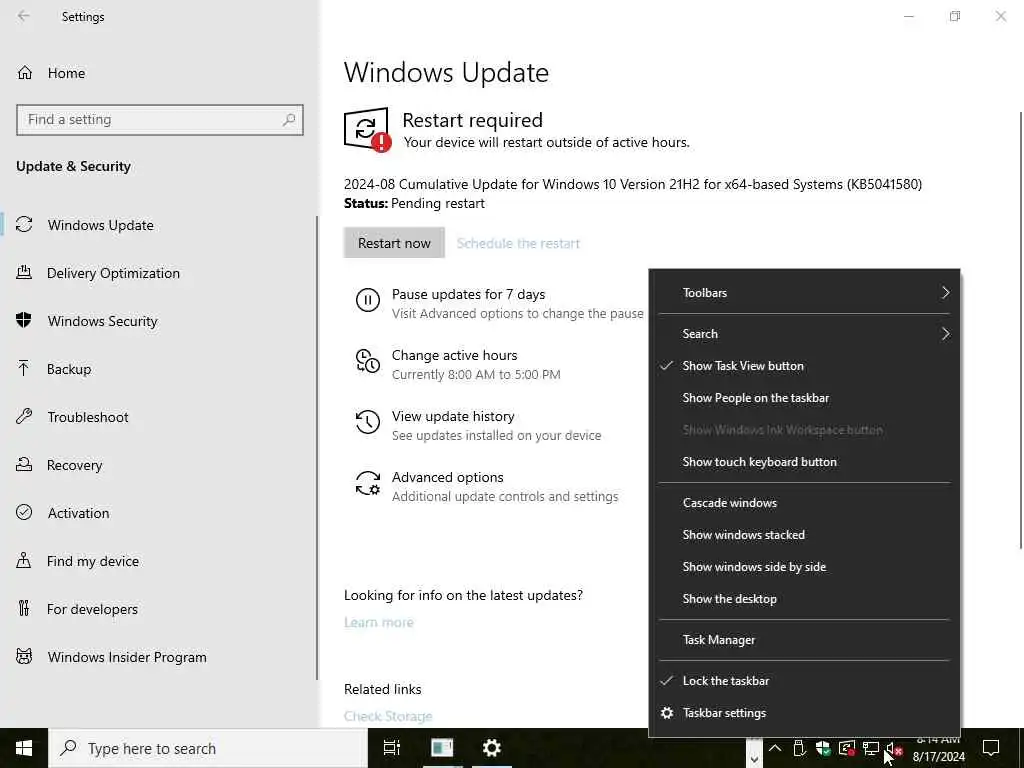Open Windows Update sidebar section
Viewport: 1024px width, 768px height.
pos(101,225)
